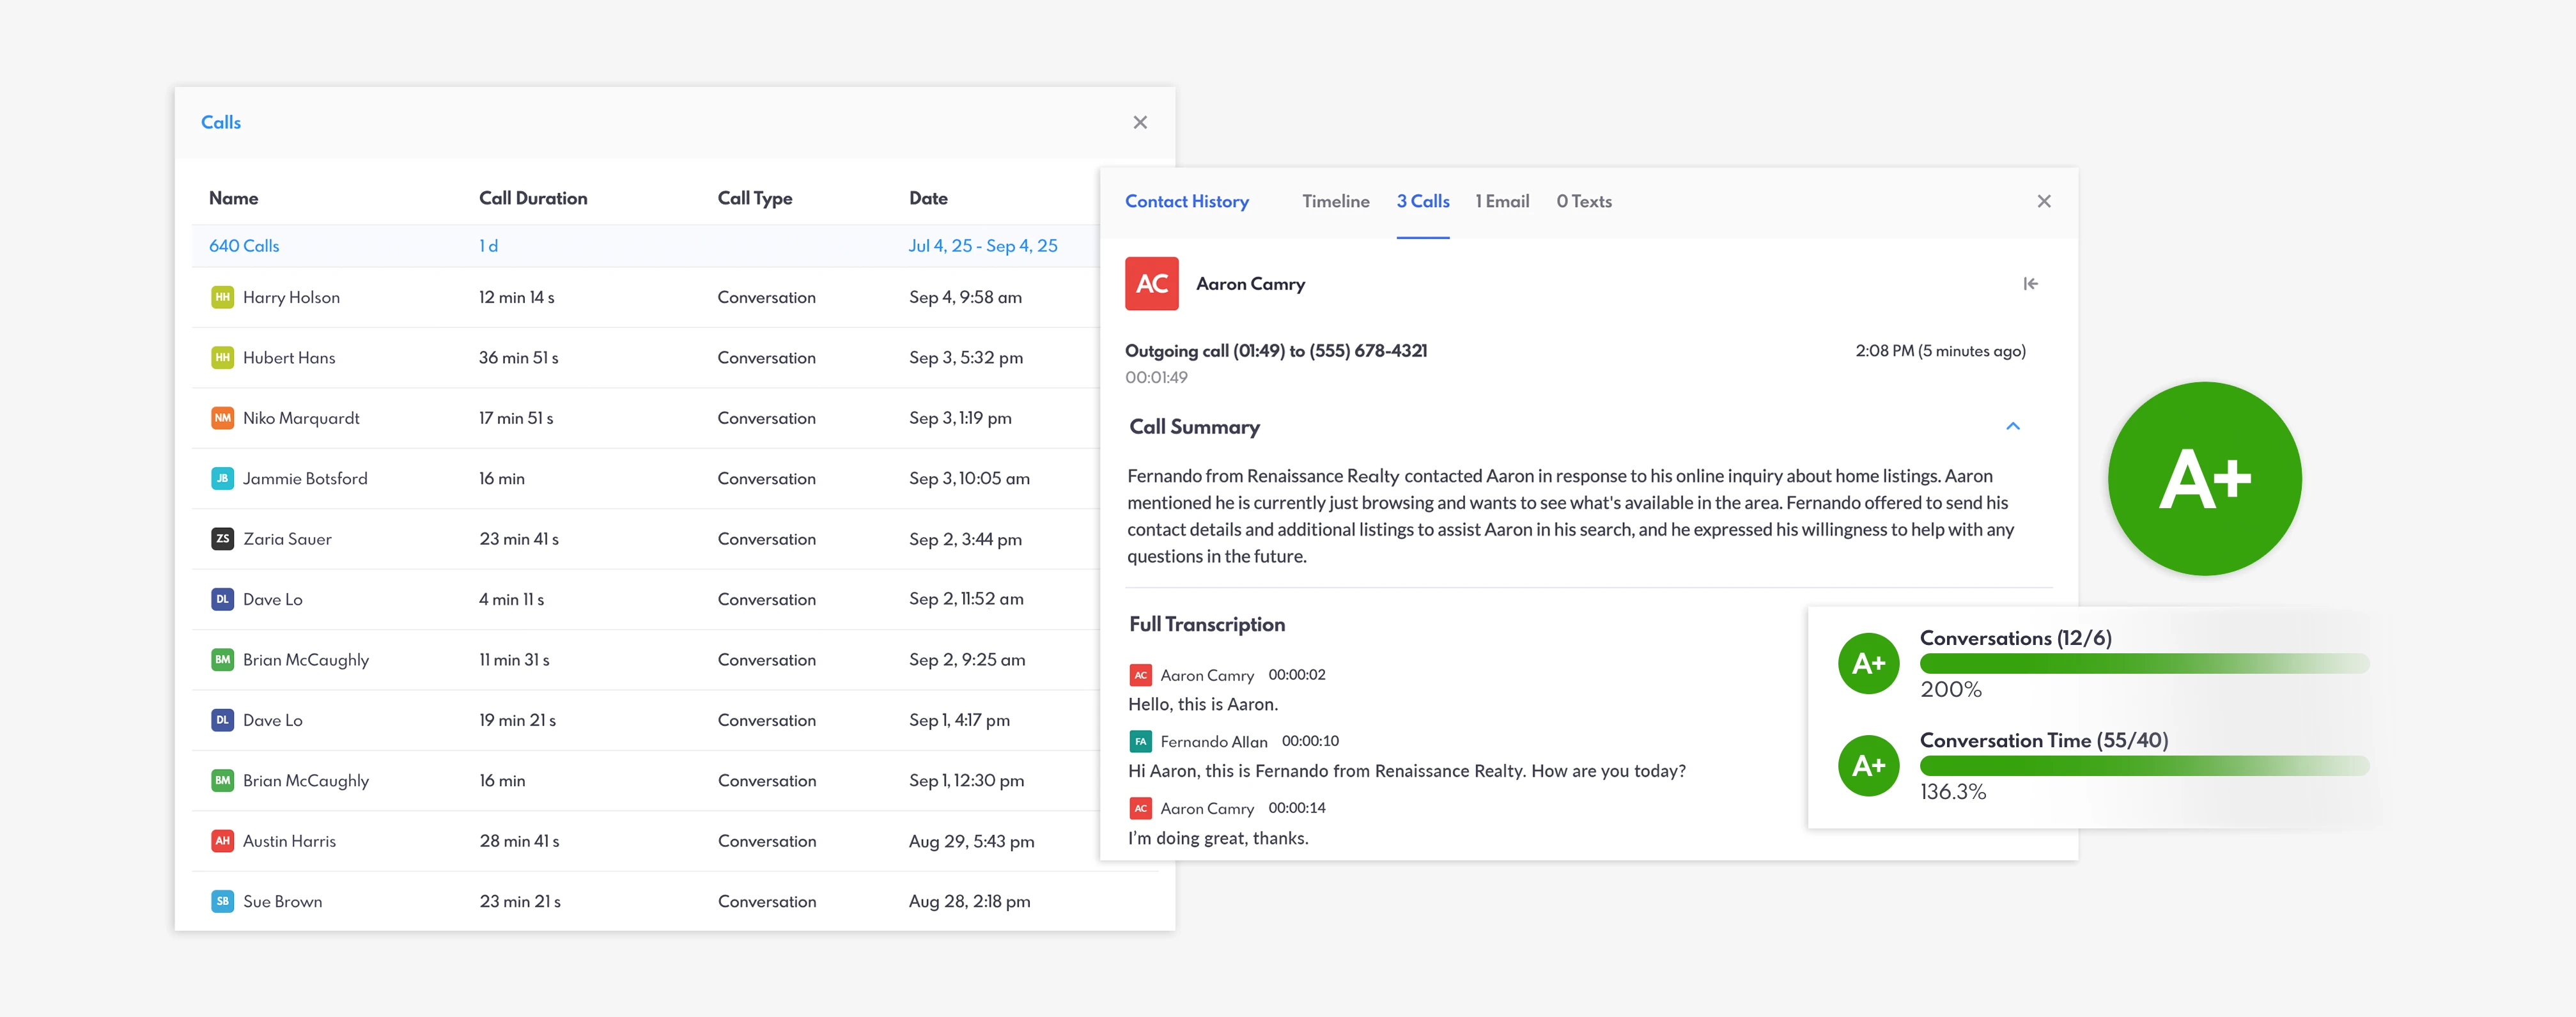Click Harry Holson's HH avatar icon
This screenshot has height=1017, width=2576.
tap(222, 297)
